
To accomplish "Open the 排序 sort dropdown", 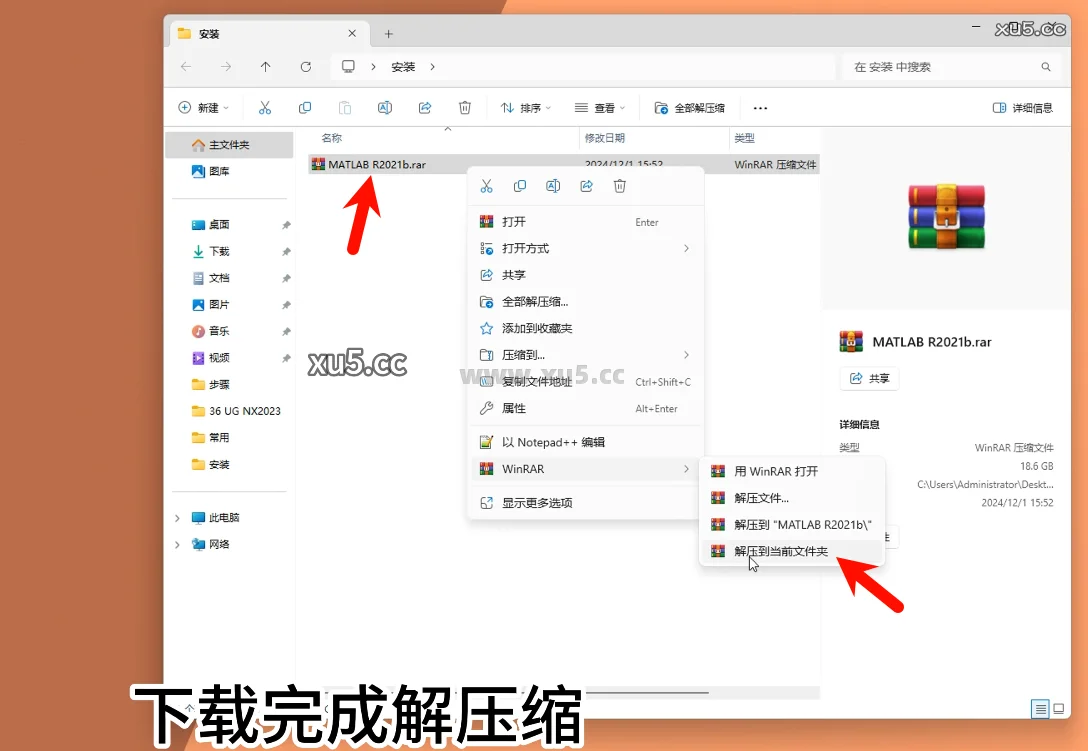I will [525, 107].
